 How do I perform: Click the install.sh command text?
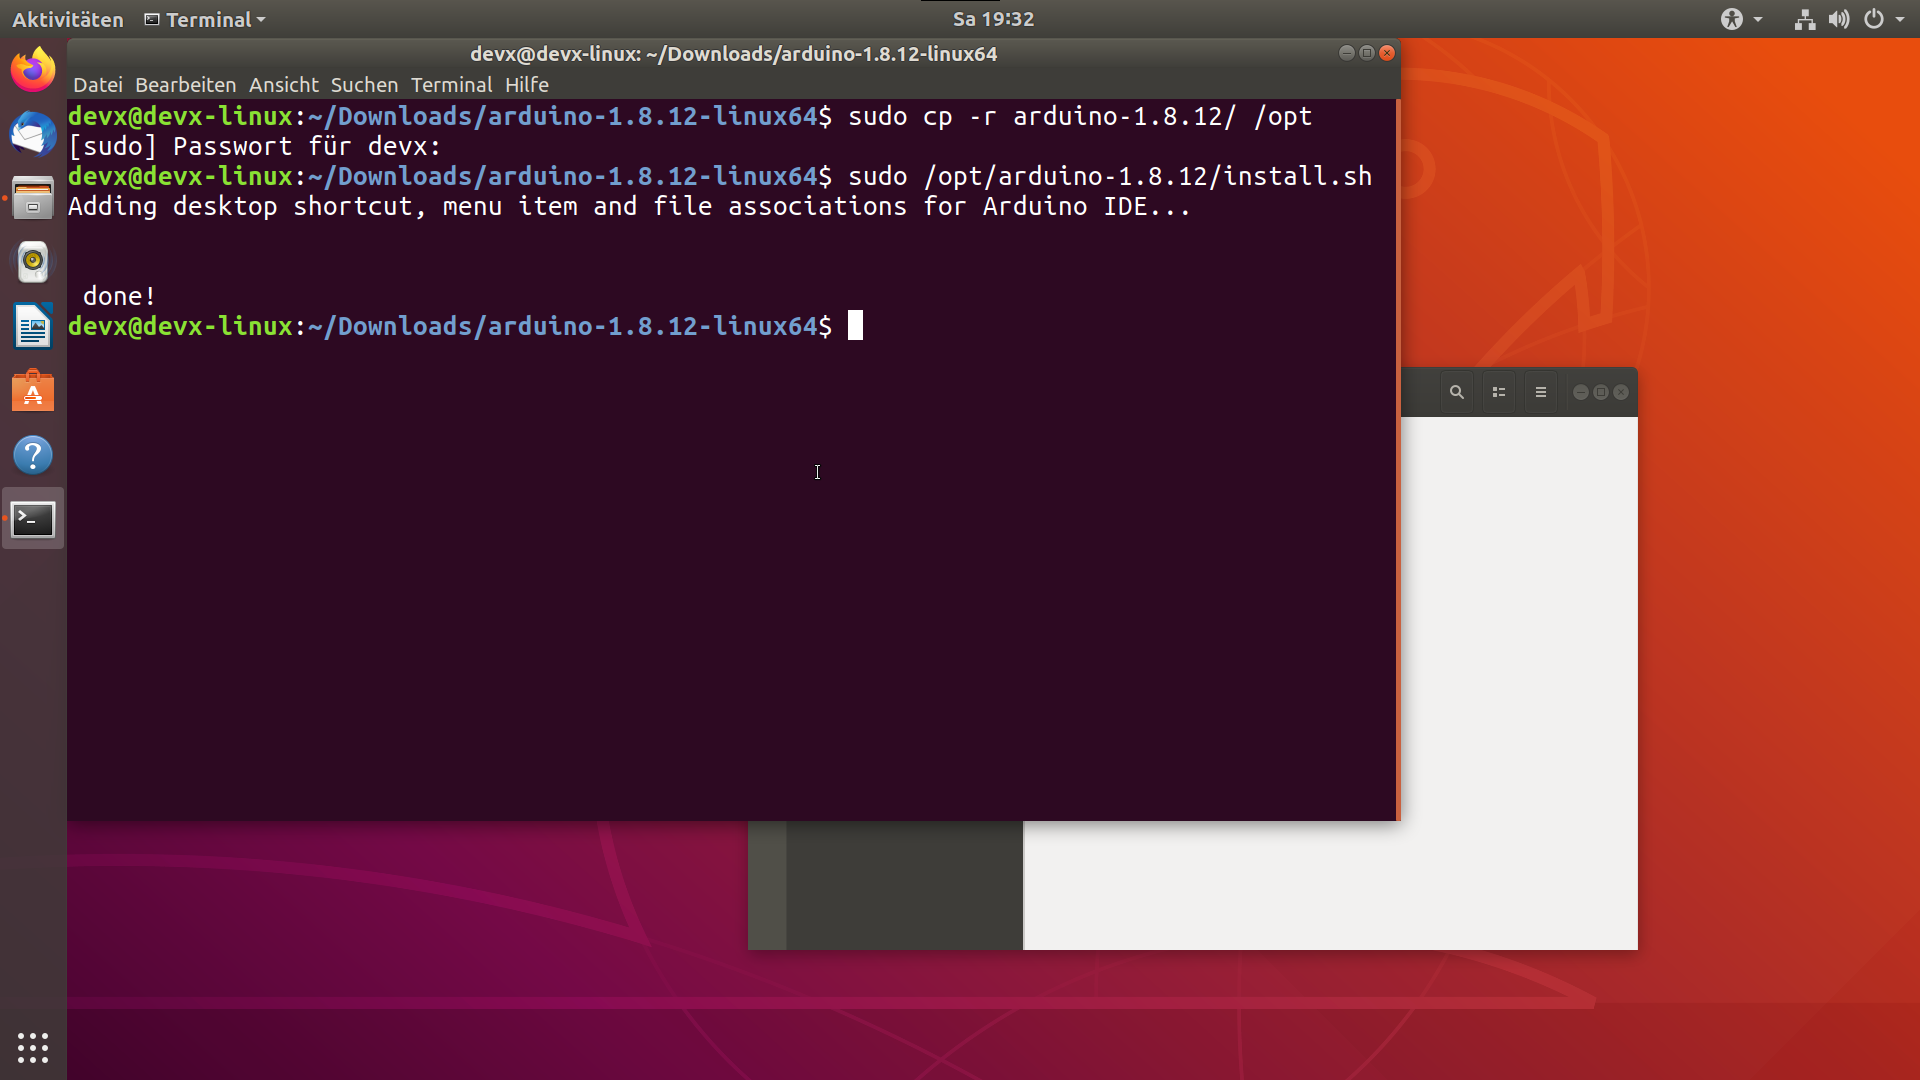(x=1110, y=176)
